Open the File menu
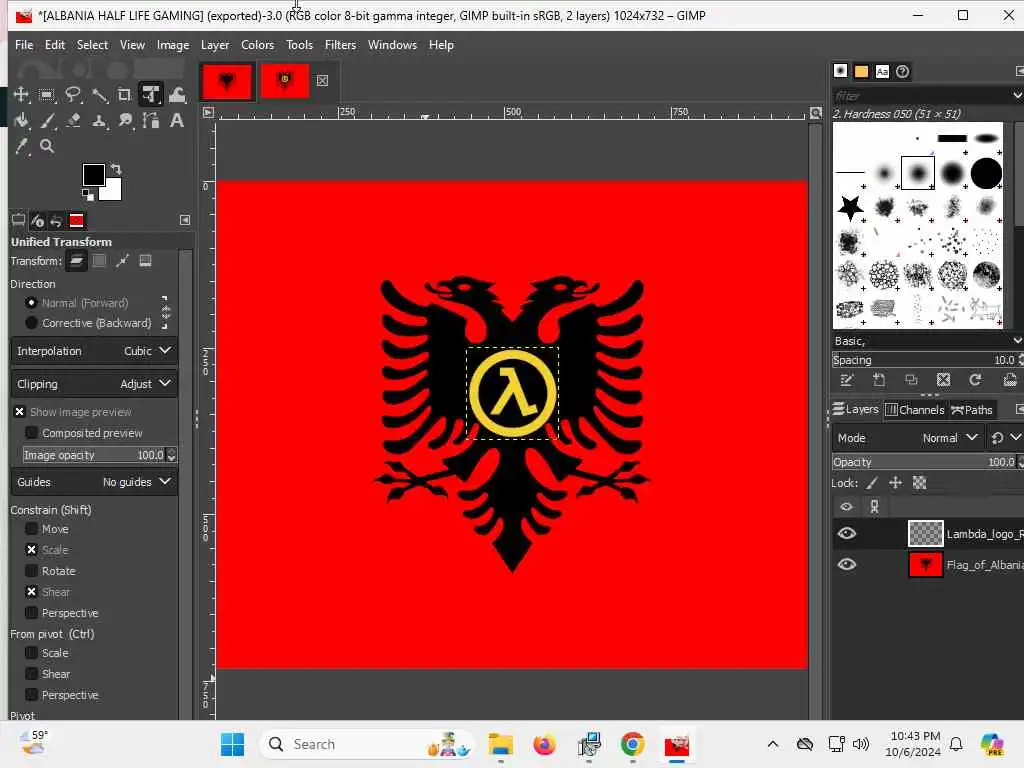1024x768 pixels. (24, 45)
